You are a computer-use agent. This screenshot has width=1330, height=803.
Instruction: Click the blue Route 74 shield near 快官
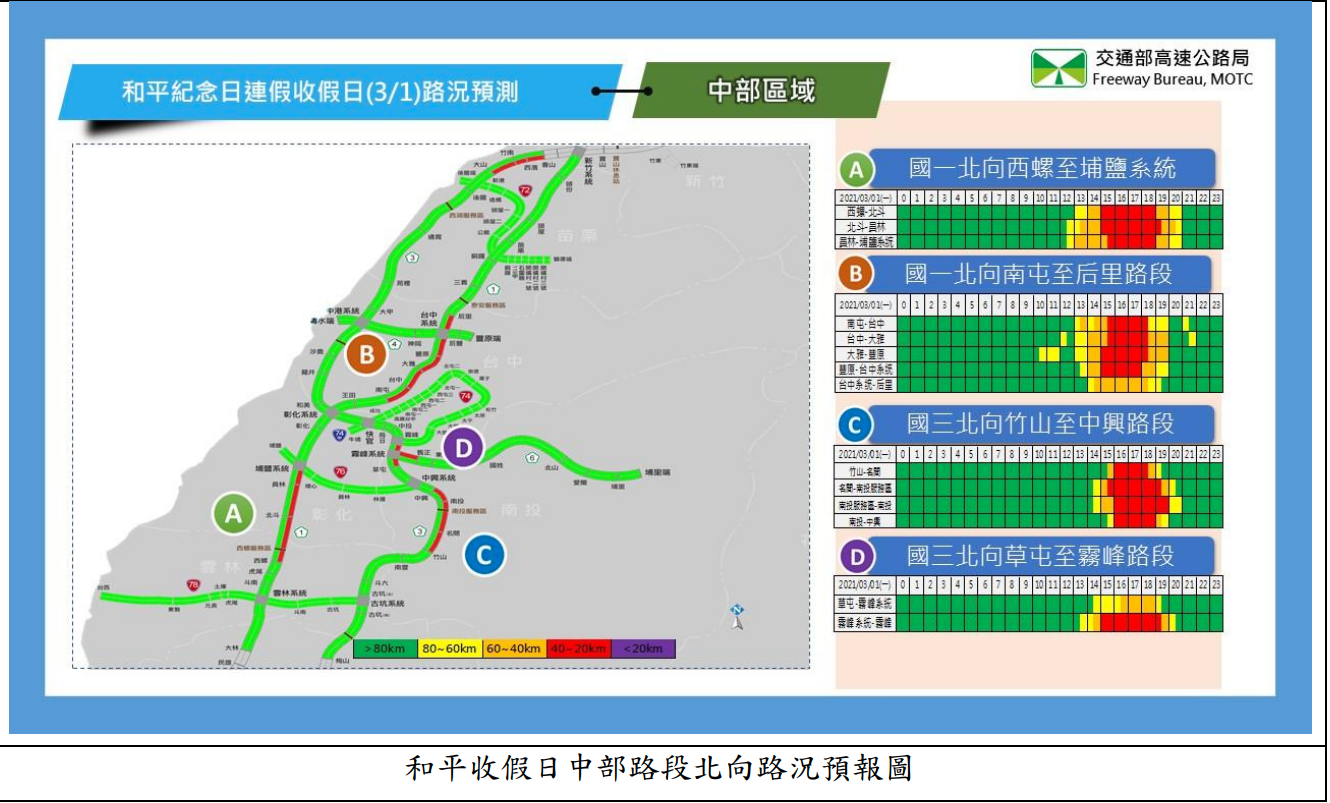(x=341, y=435)
